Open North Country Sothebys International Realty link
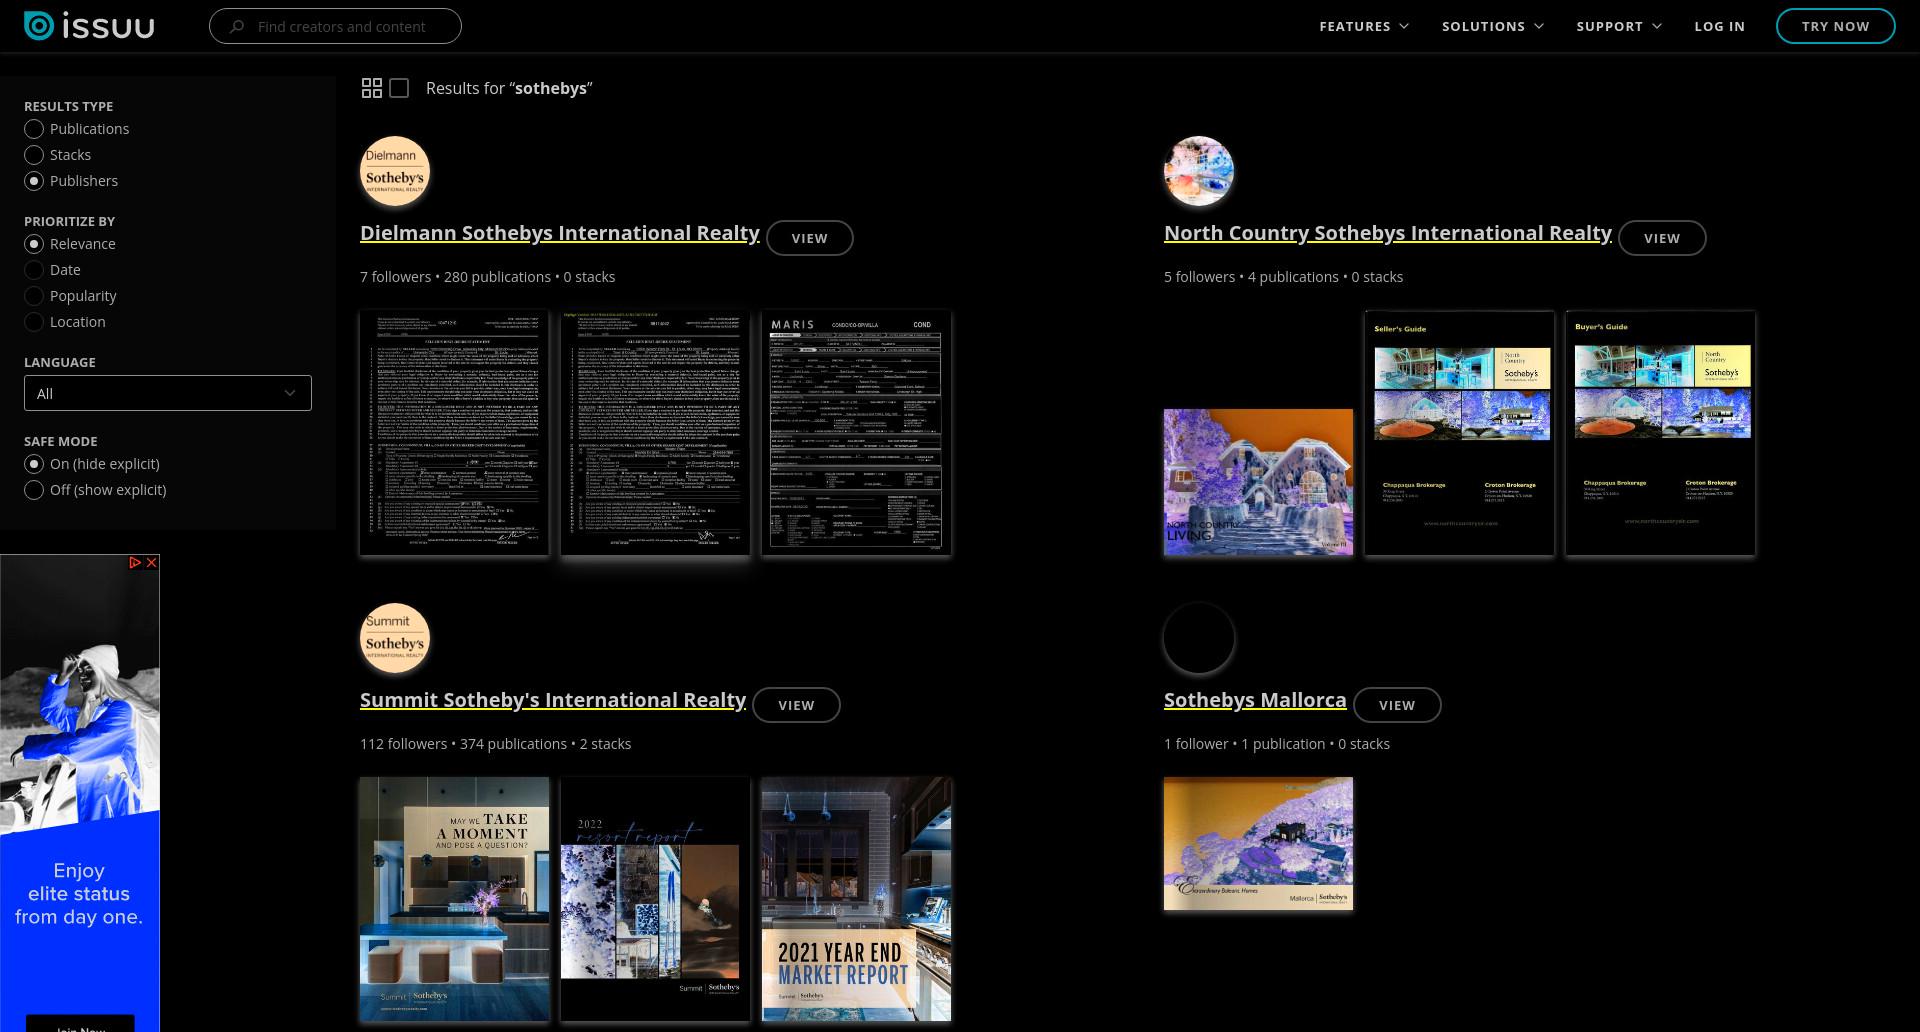1920x1032 pixels. (1388, 233)
